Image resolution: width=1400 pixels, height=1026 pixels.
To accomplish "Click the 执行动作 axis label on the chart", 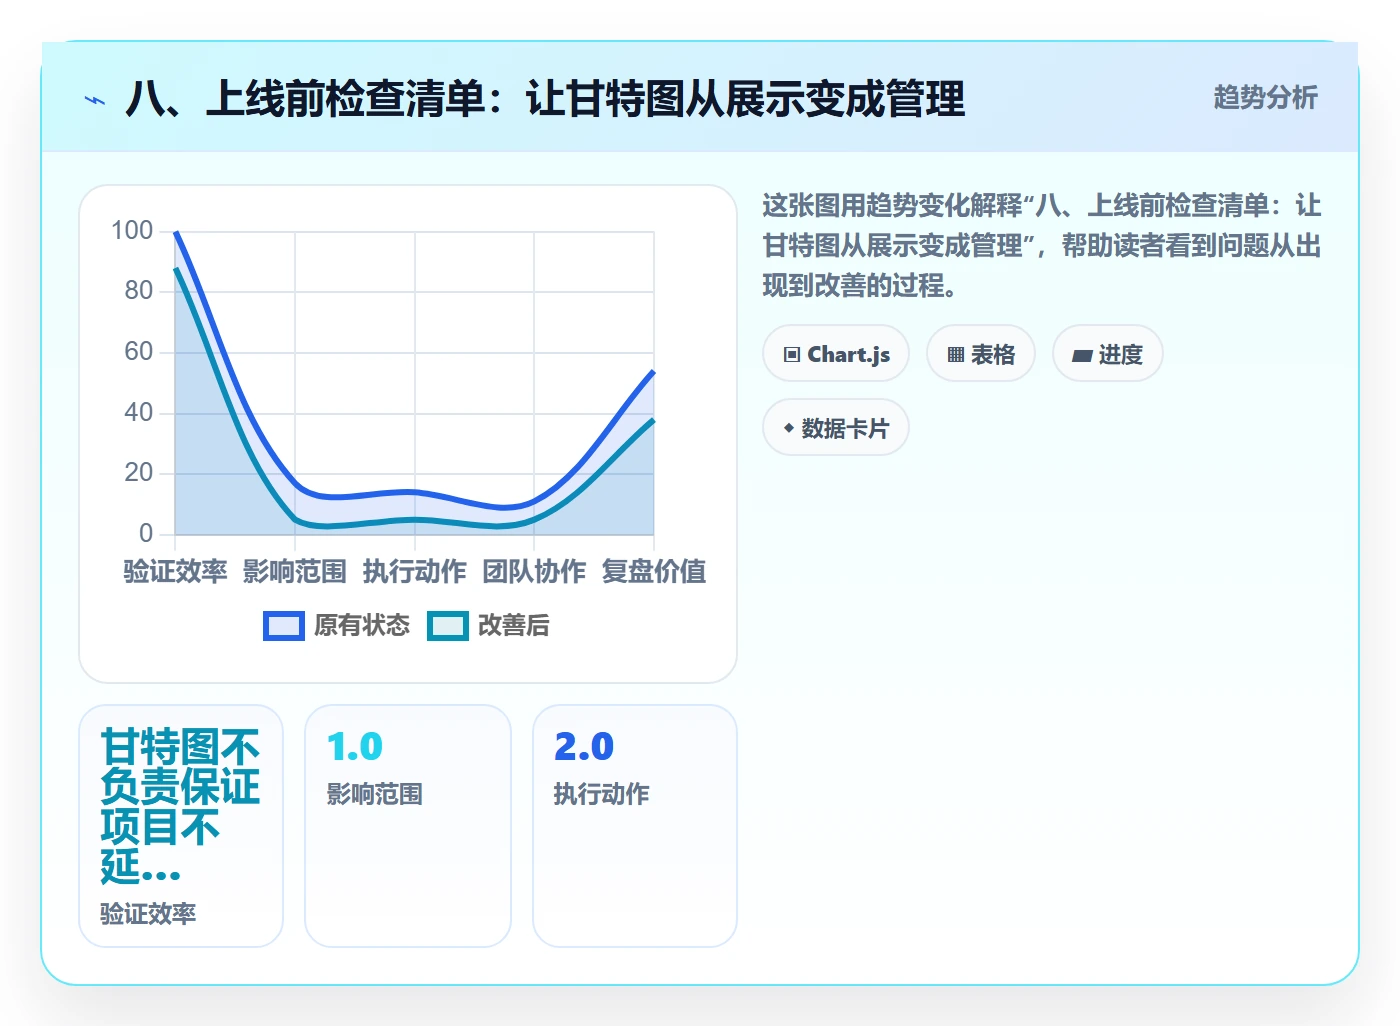I will point(415,572).
